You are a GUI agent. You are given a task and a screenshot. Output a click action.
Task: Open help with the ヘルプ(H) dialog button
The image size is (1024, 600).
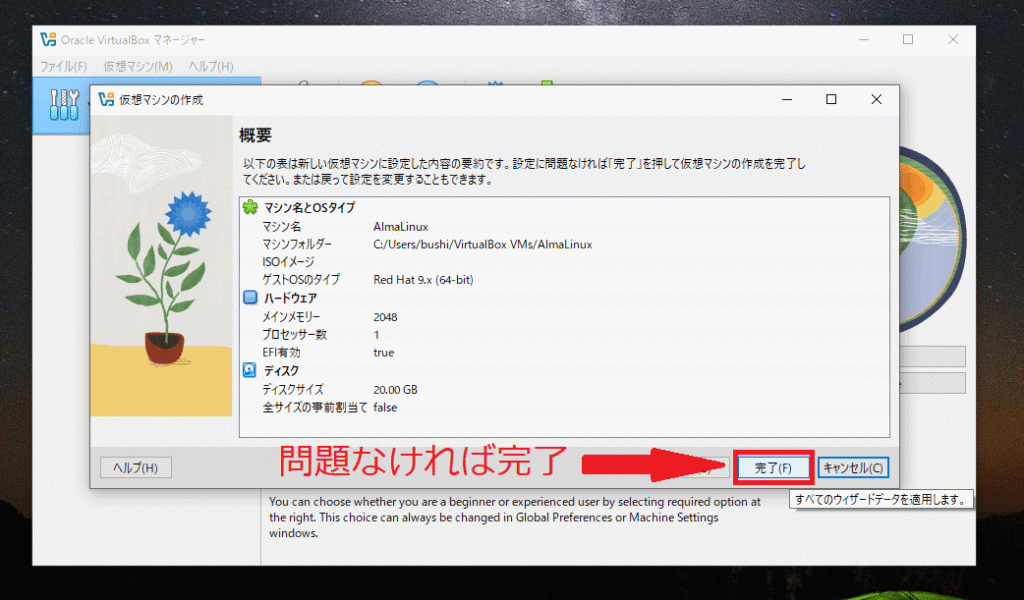pos(136,467)
